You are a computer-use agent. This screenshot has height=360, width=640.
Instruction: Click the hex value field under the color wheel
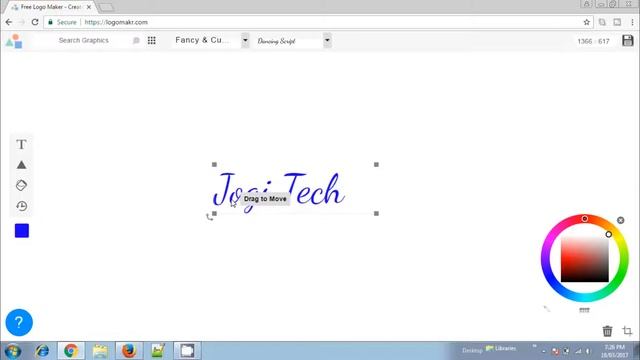point(584,310)
